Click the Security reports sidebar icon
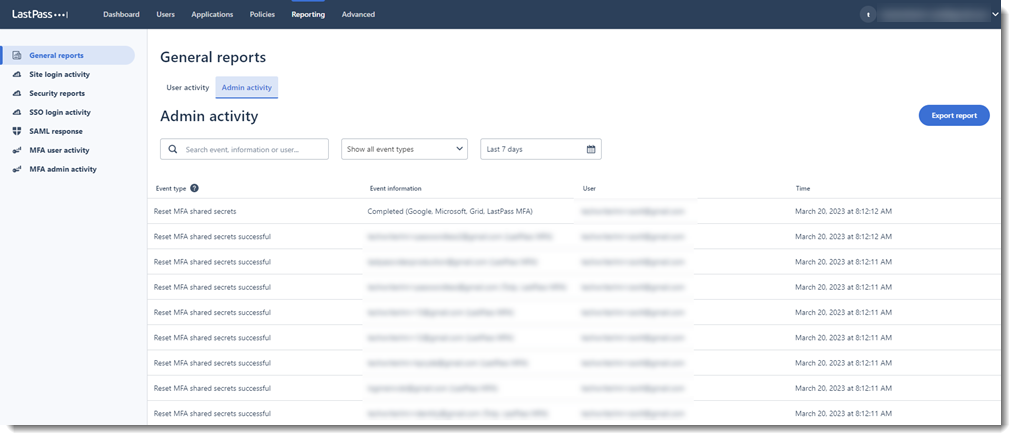This screenshot has height=440, width=1016. point(17,93)
